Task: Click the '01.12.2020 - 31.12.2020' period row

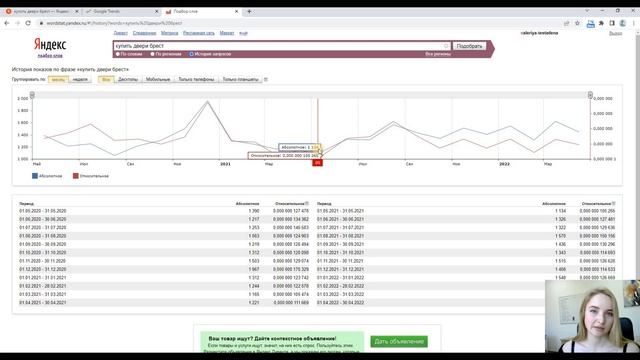Action: coord(164,269)
